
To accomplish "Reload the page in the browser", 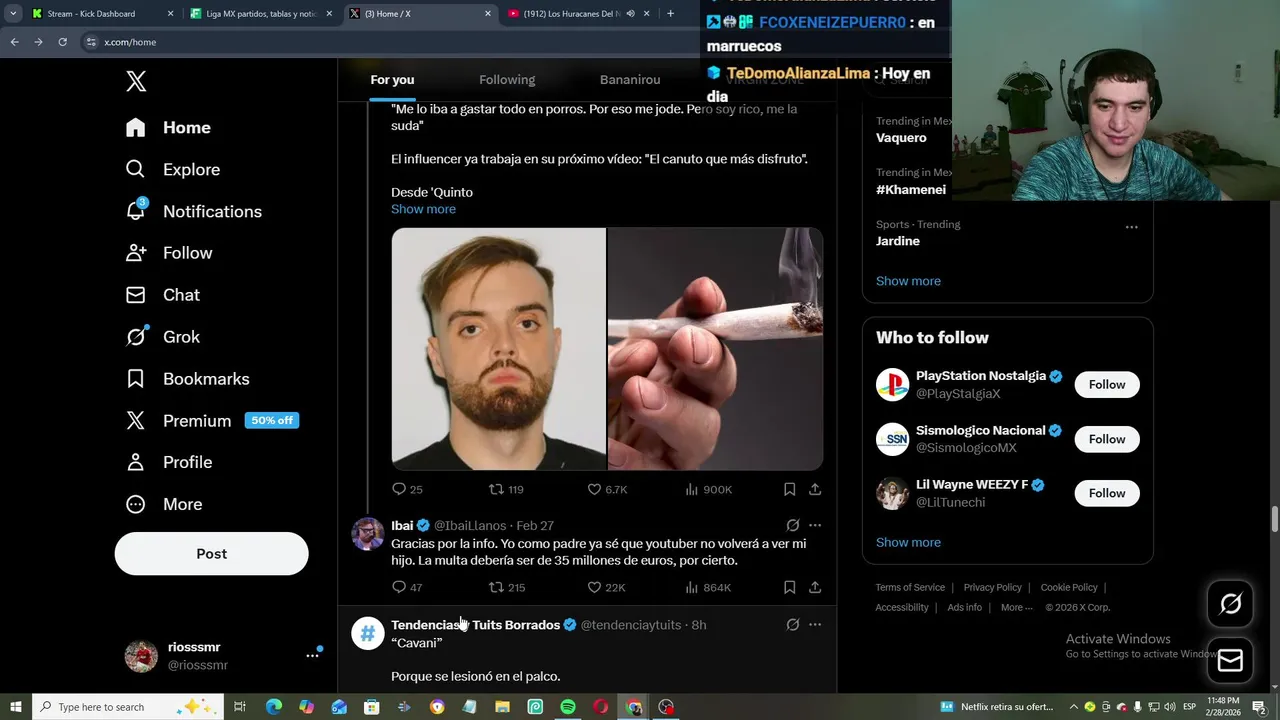I will point(62,42).
